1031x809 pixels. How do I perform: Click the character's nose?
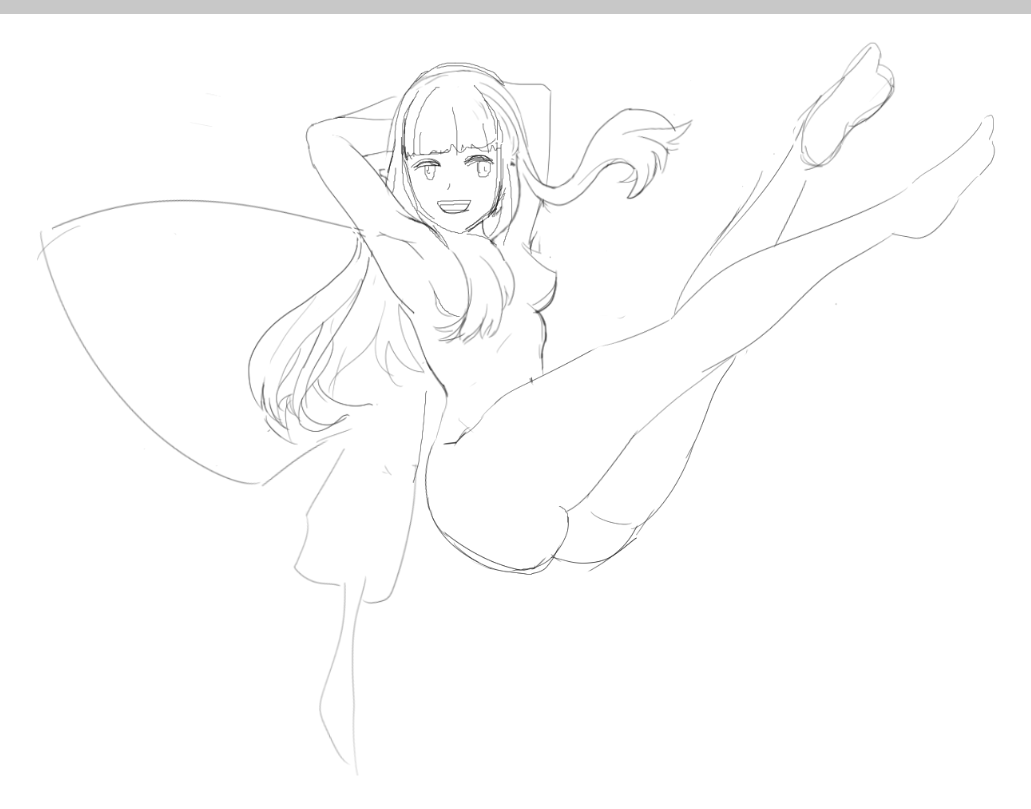click(x=461, y=187)
